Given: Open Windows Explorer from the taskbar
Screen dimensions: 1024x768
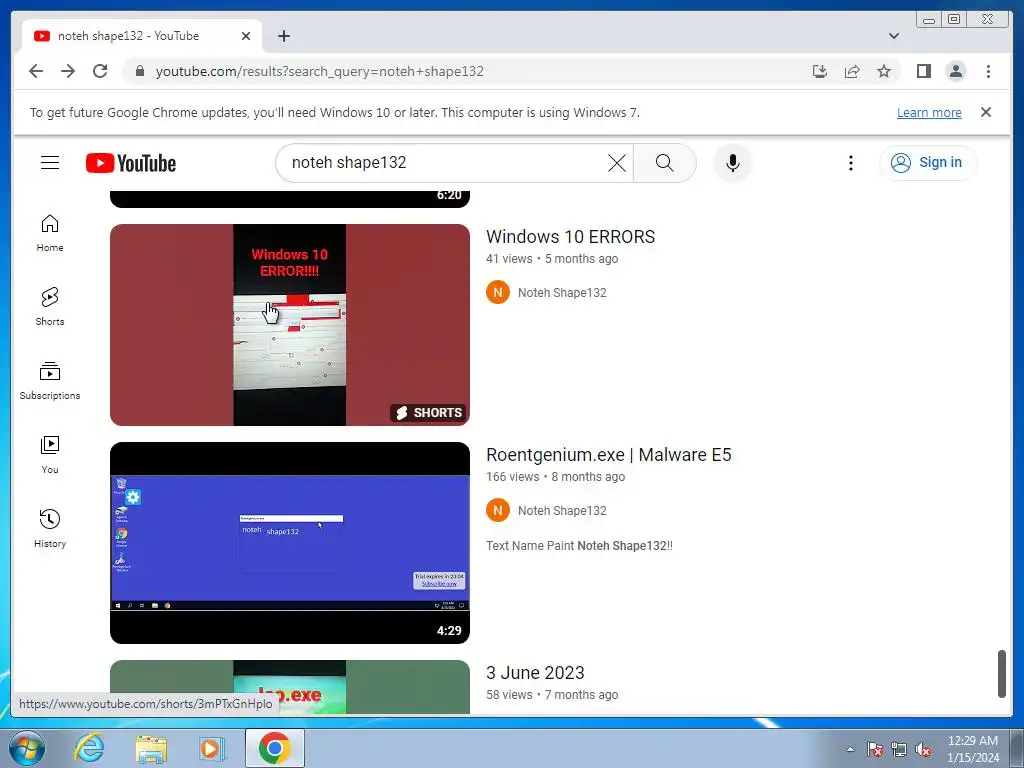Looking at the screenshot, I should click(x=151, y=748).
